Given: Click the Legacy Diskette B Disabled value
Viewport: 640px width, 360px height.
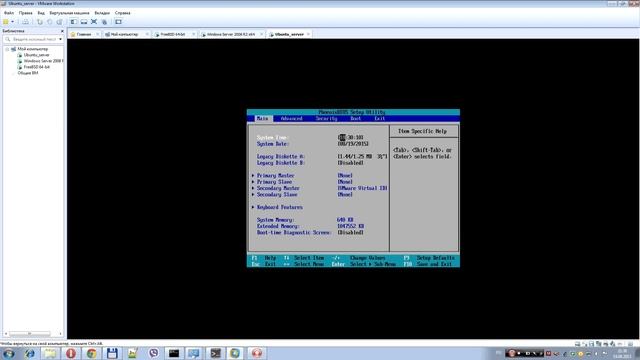Looking at the screenshot, I should pyautogui.click(x=351, y=163).
